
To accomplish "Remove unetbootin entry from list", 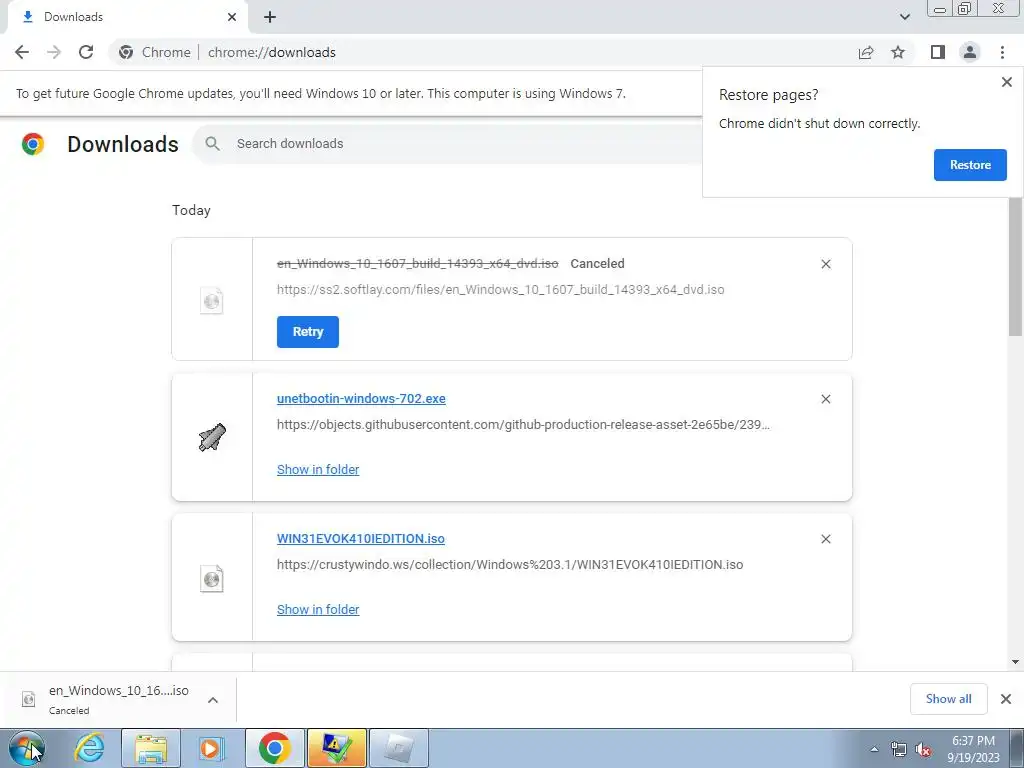I will click(x=825, y=399).
